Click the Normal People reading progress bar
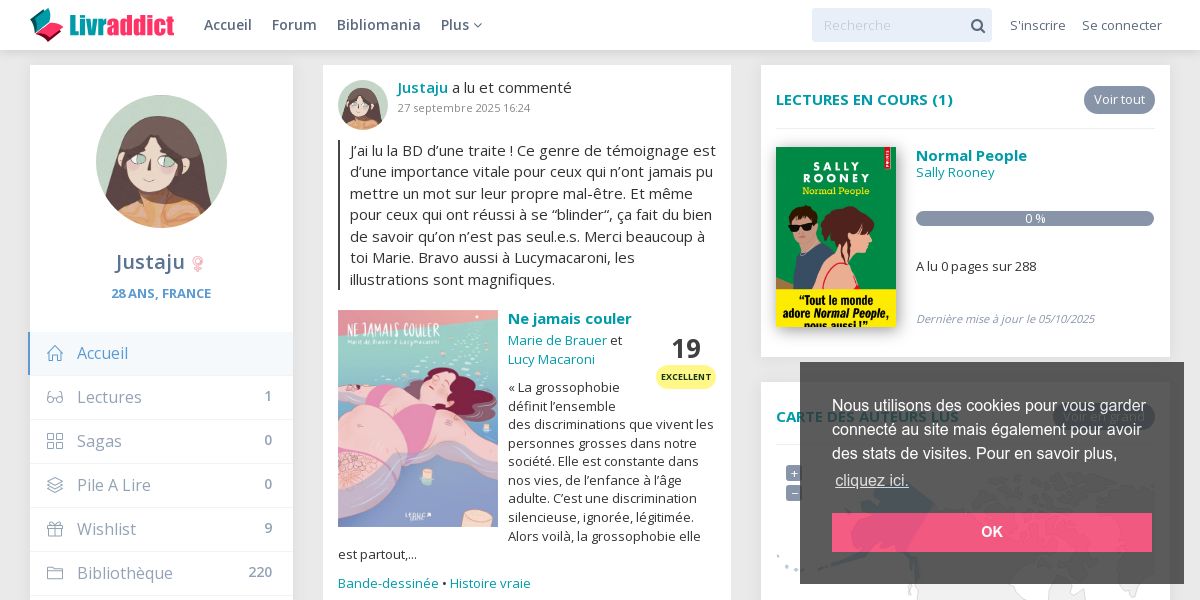Viewport: 1200px width, 600px height. (x=1035, y=219)
